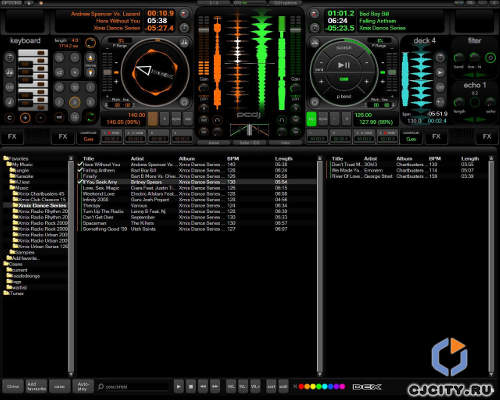Image resolution: width=500 pixels, height=400 pixels.
Task: Click the orange-ringed round button in the loop panel
Action: (75, 102)
